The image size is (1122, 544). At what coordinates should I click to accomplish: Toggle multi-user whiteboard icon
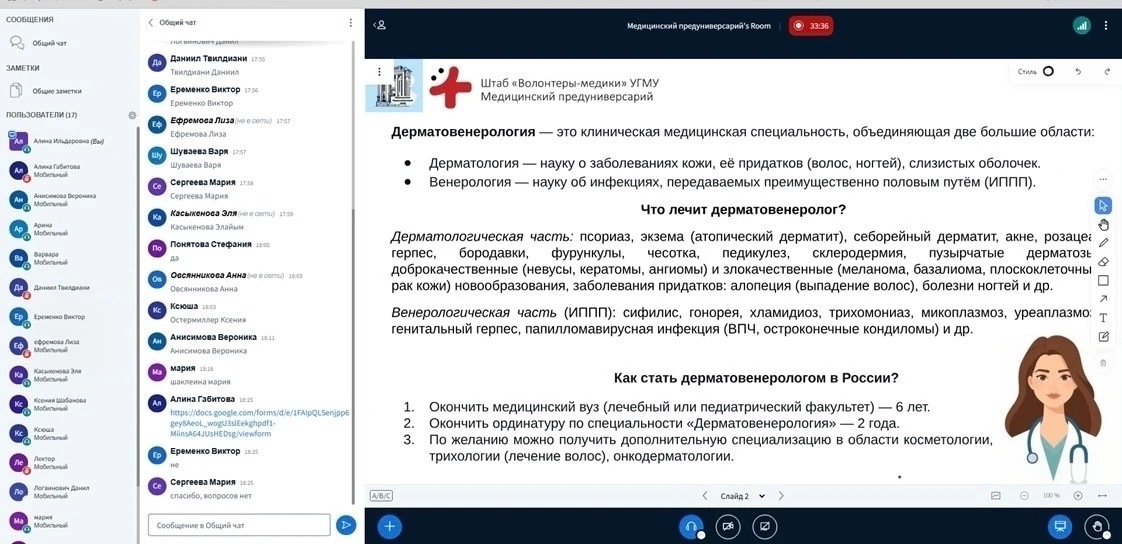point(995,495)
